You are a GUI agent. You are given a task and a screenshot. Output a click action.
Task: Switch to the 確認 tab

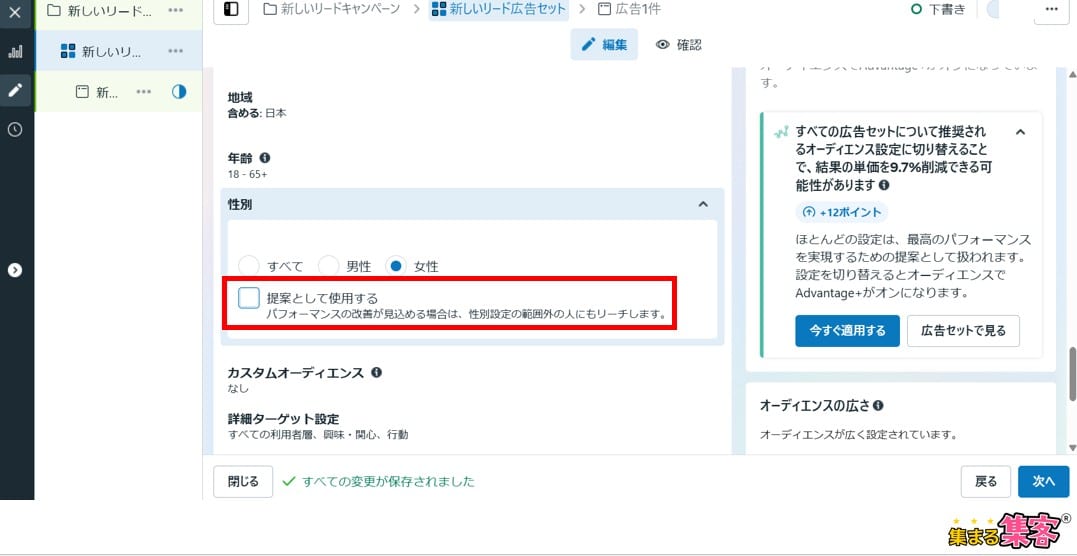tap(679, 45)
